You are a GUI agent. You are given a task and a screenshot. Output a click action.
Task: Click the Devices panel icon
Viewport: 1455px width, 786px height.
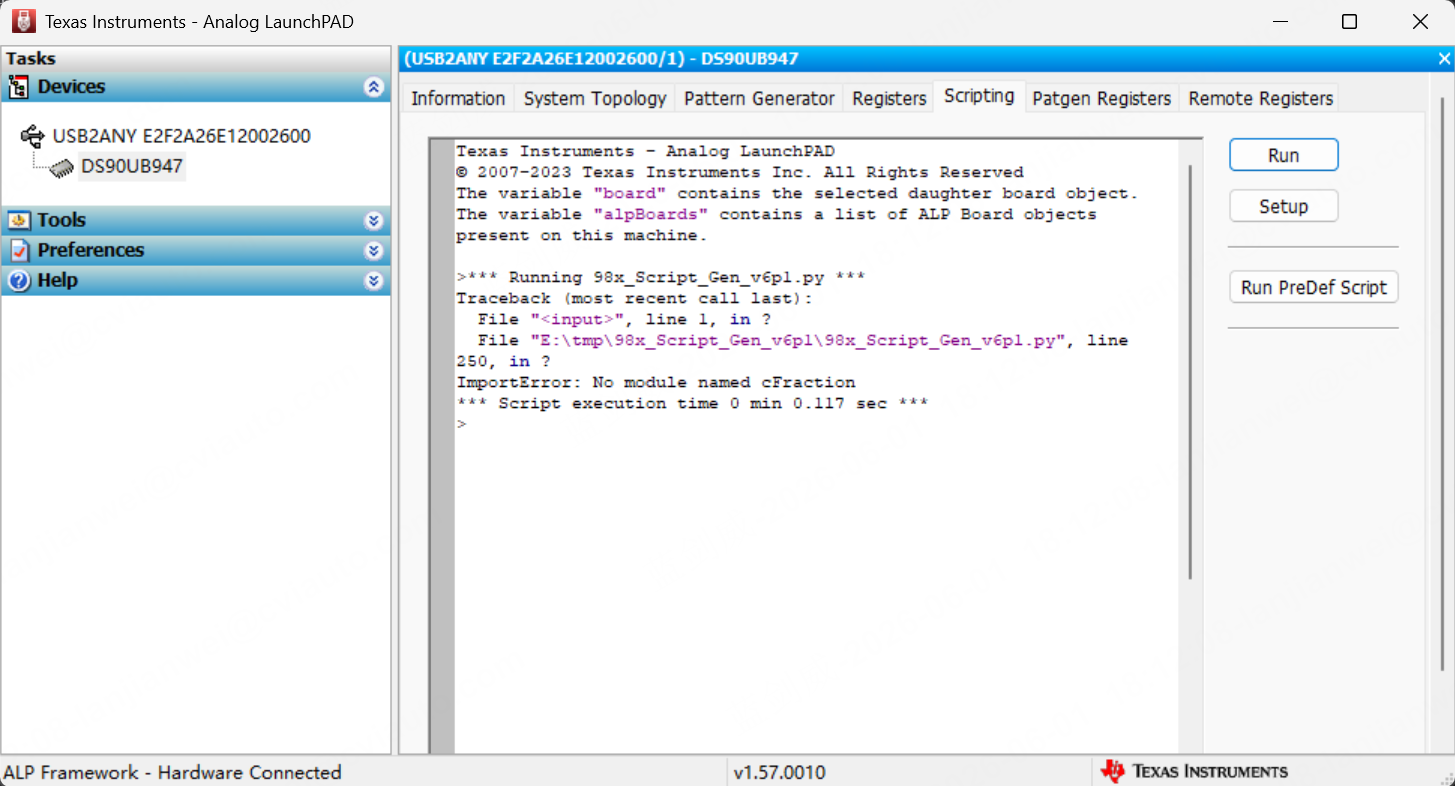point(19,87)
